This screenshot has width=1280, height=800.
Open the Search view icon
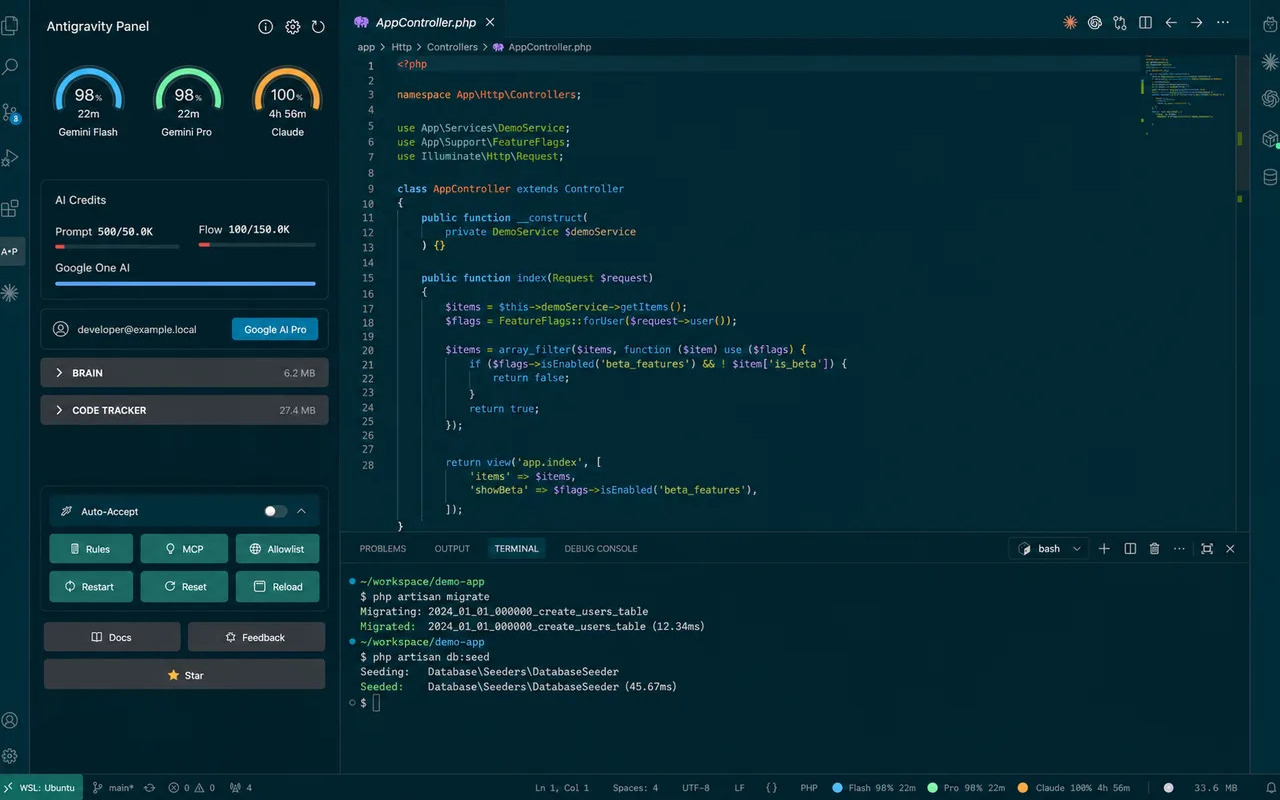(10, 67)
